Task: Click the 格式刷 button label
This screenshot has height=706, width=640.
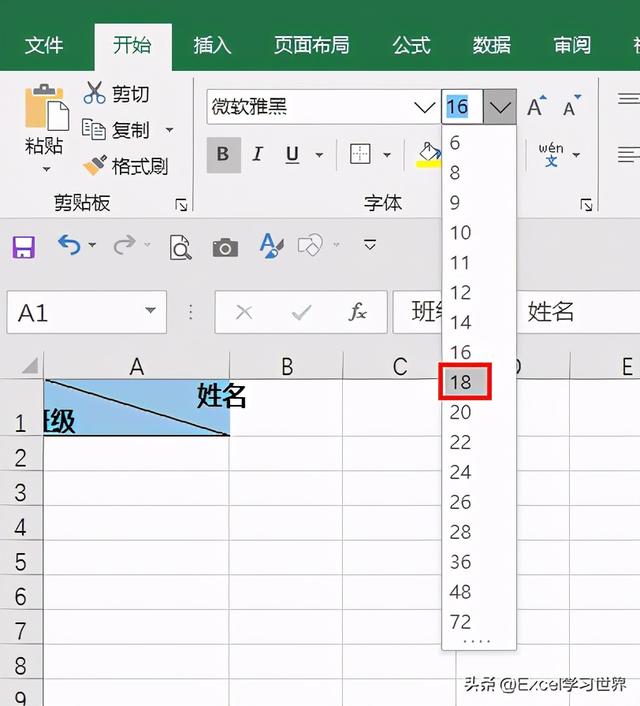Action: (140, 167)
